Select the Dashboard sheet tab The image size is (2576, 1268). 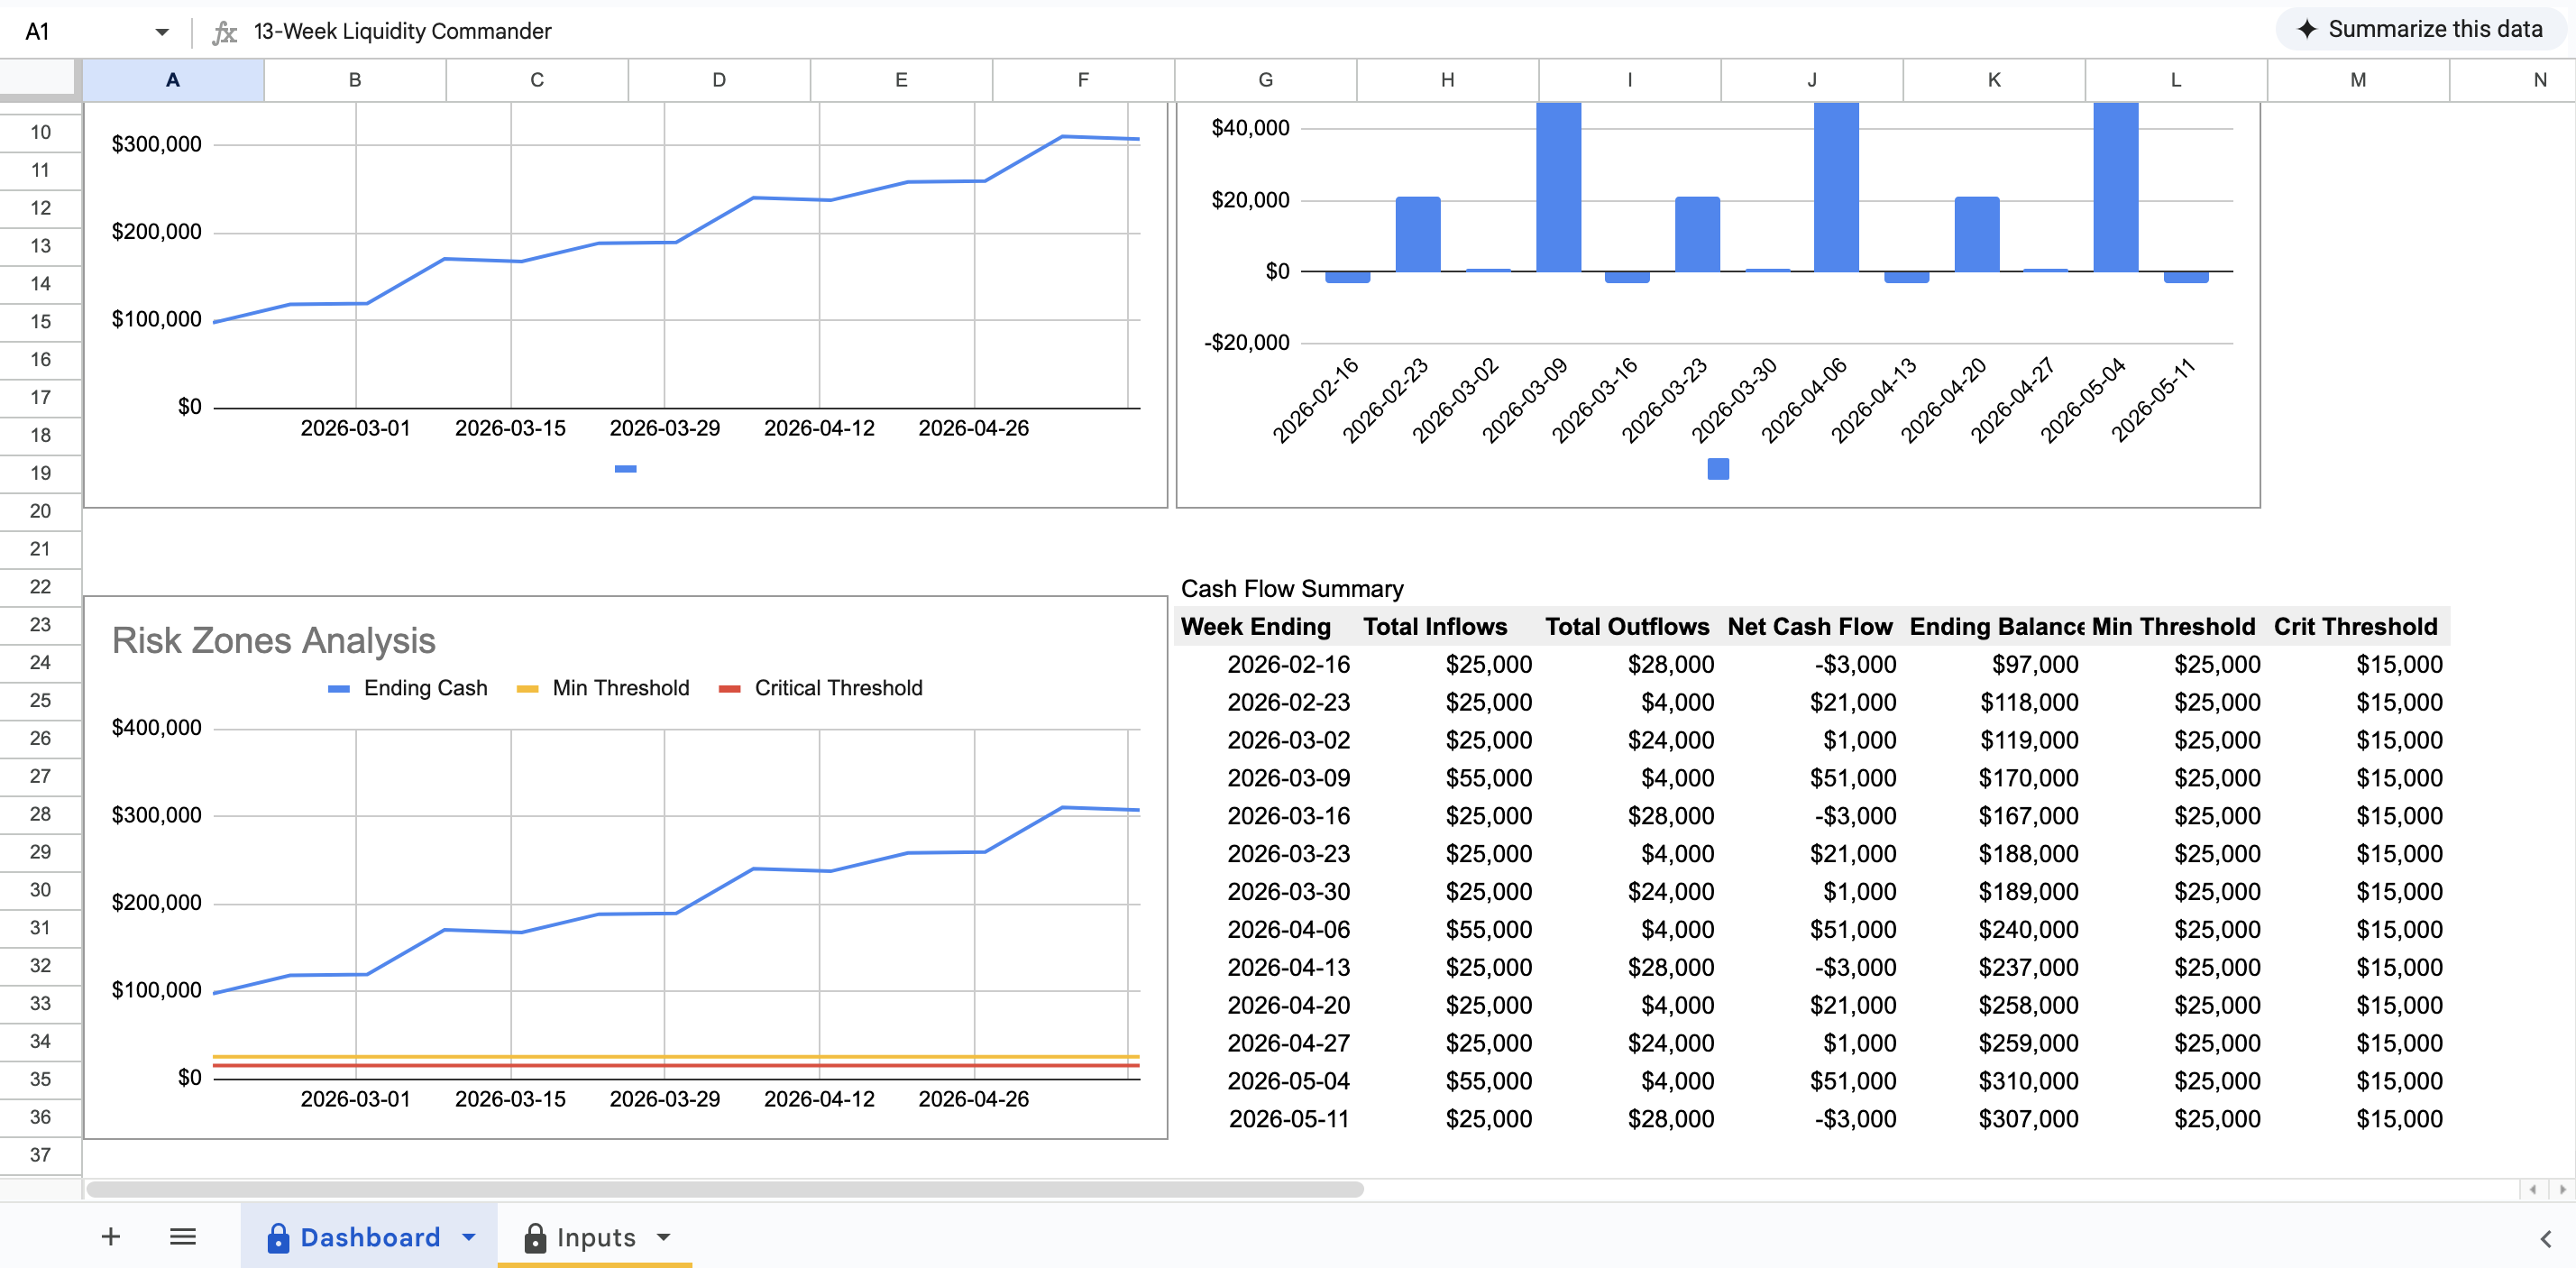click(369, 1237)
